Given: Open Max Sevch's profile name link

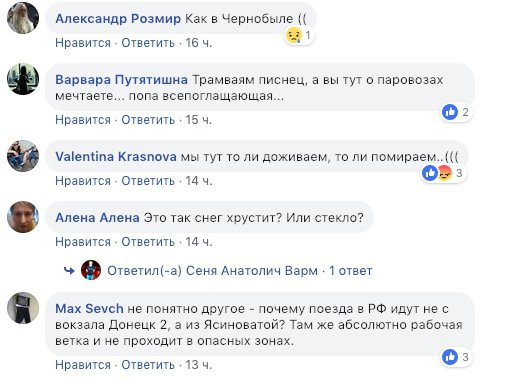Looking at the screenshot, I should coord(89,308).
